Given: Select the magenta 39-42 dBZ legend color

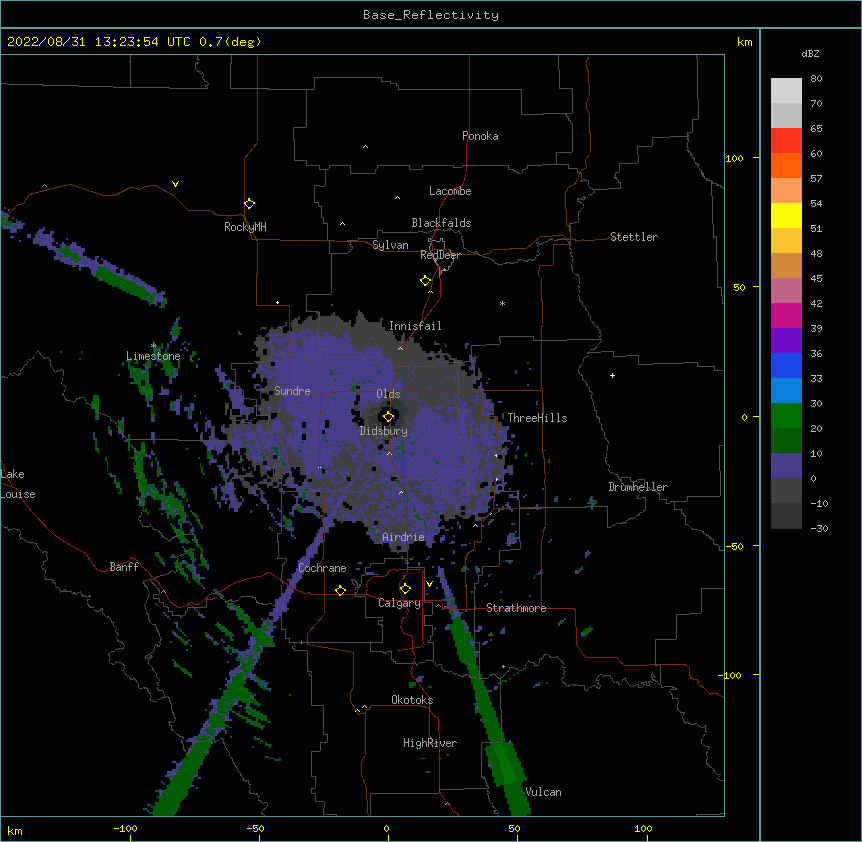Looking at the screenshot, I should coord(786,315).
